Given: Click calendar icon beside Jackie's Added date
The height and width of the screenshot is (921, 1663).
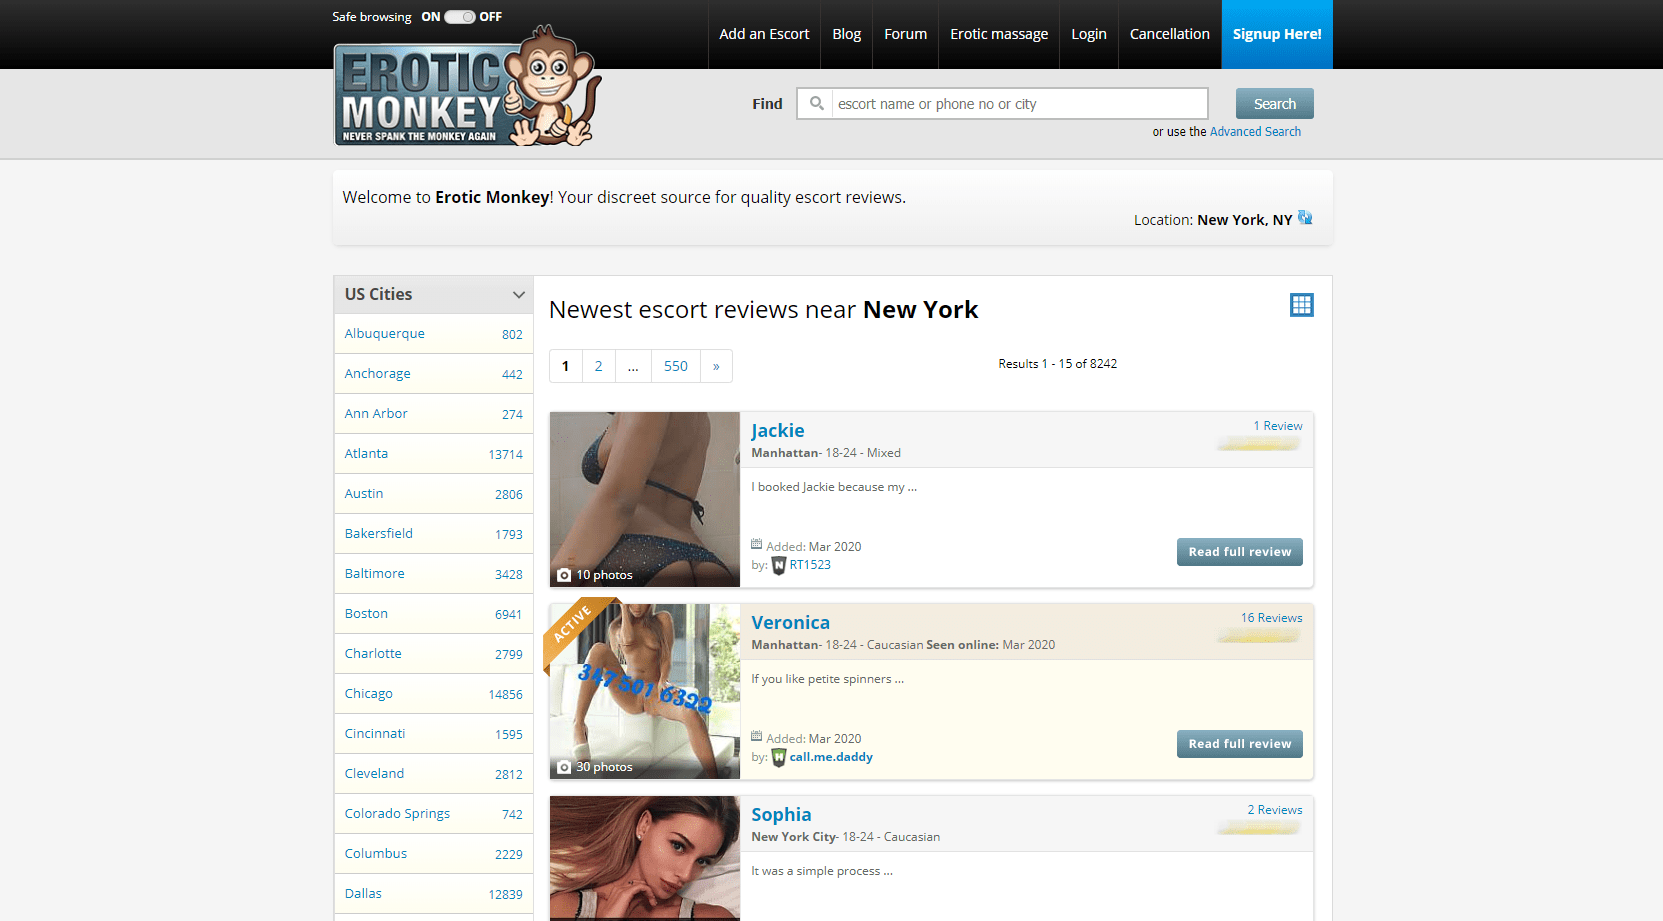Looking at the screenshot, I should pyautogui.click(x=757, y=544).
